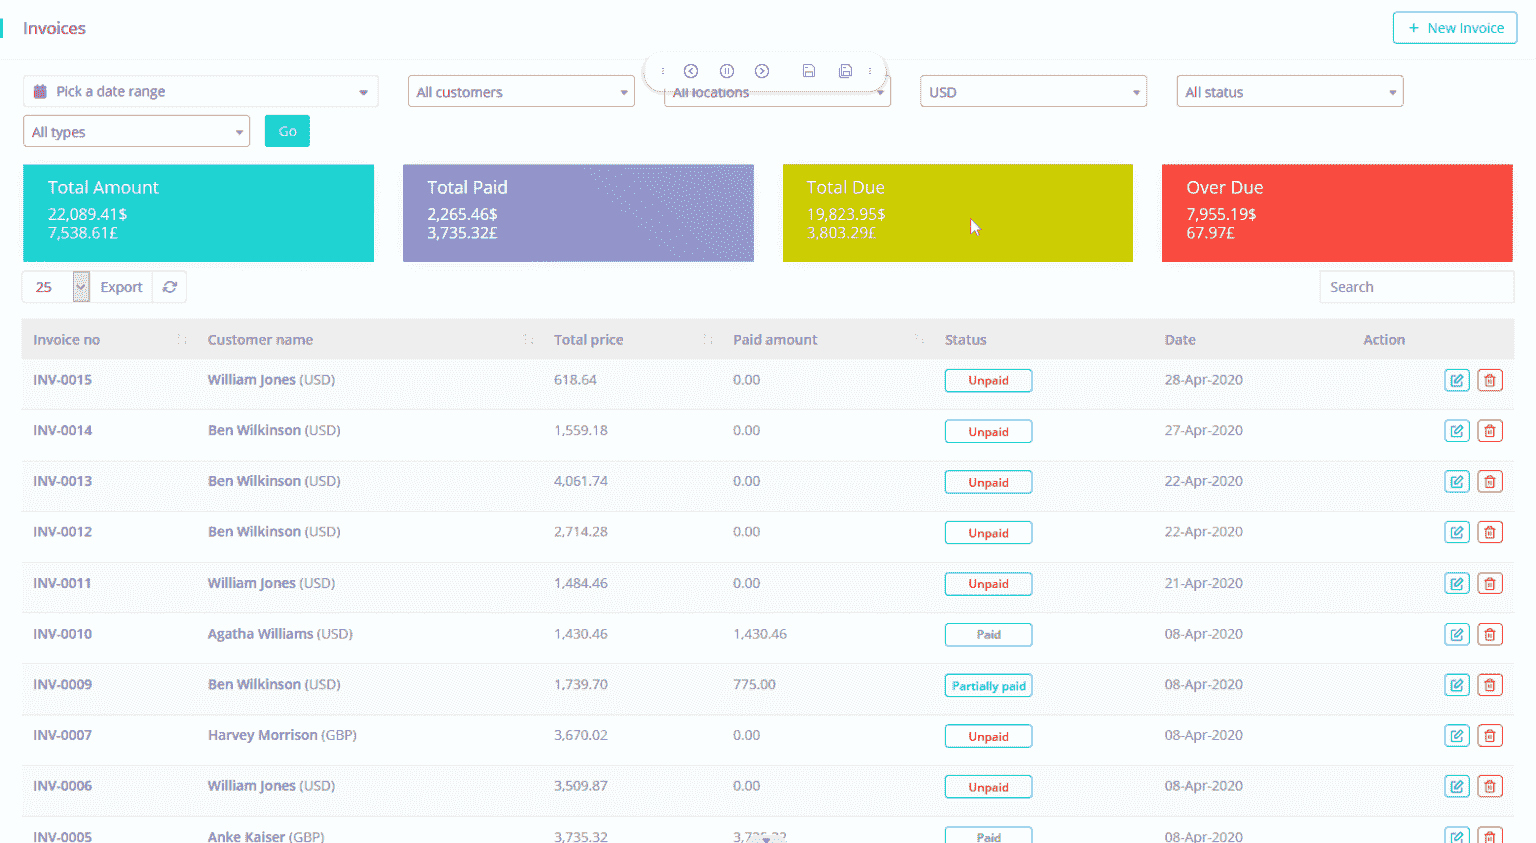Click the Export button
This screenshot has height=843, width=1536.
coord(121,287)
